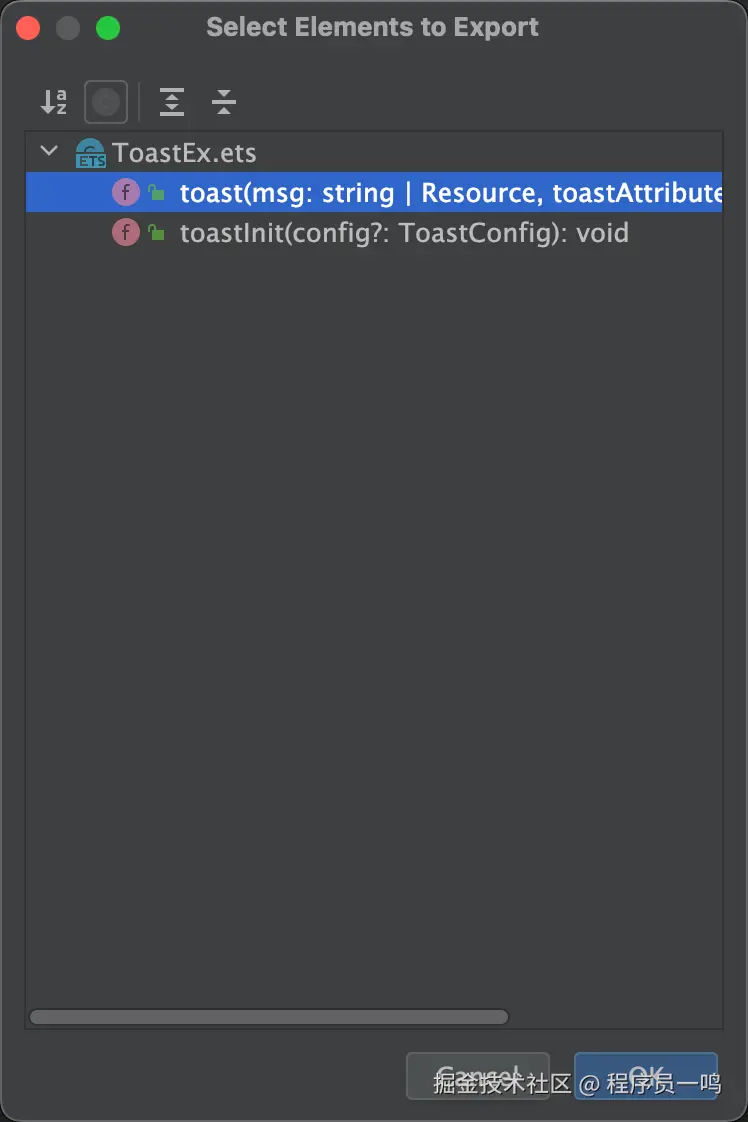Select toastInit(config?: ToastConfig): void entry

pyautogui.click(x=404, y=233)
